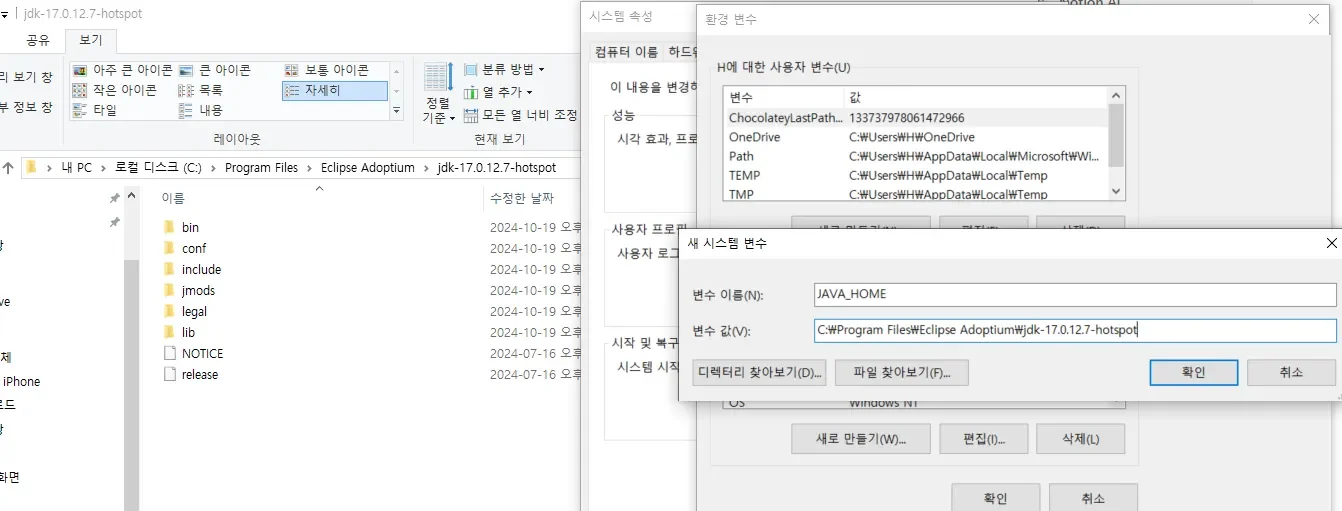
Task: Navigate to 로컬 디스크 (C:) in the breadcrumb
Action: click(158, 168)
